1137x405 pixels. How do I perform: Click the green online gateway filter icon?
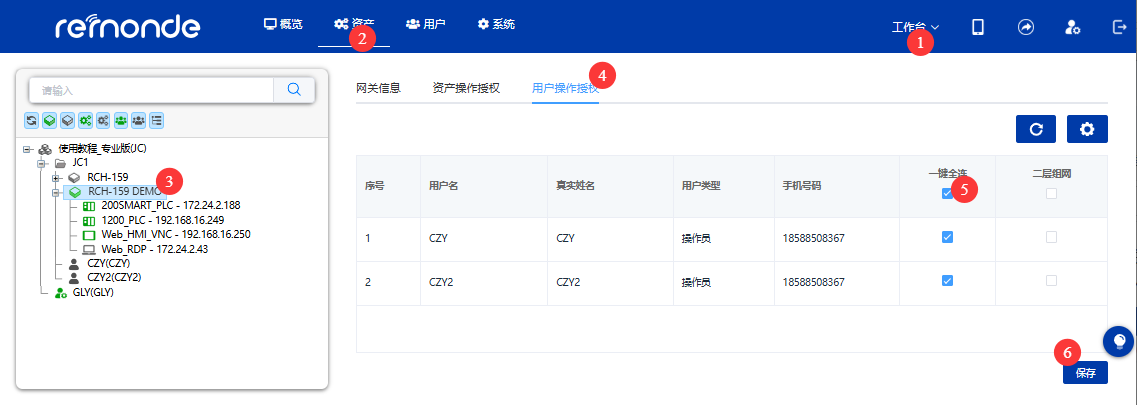click(49, 120)
